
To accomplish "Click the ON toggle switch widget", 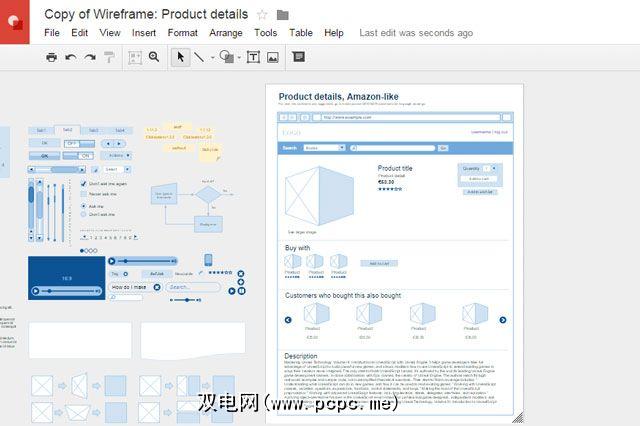I will tap(78, 156).
